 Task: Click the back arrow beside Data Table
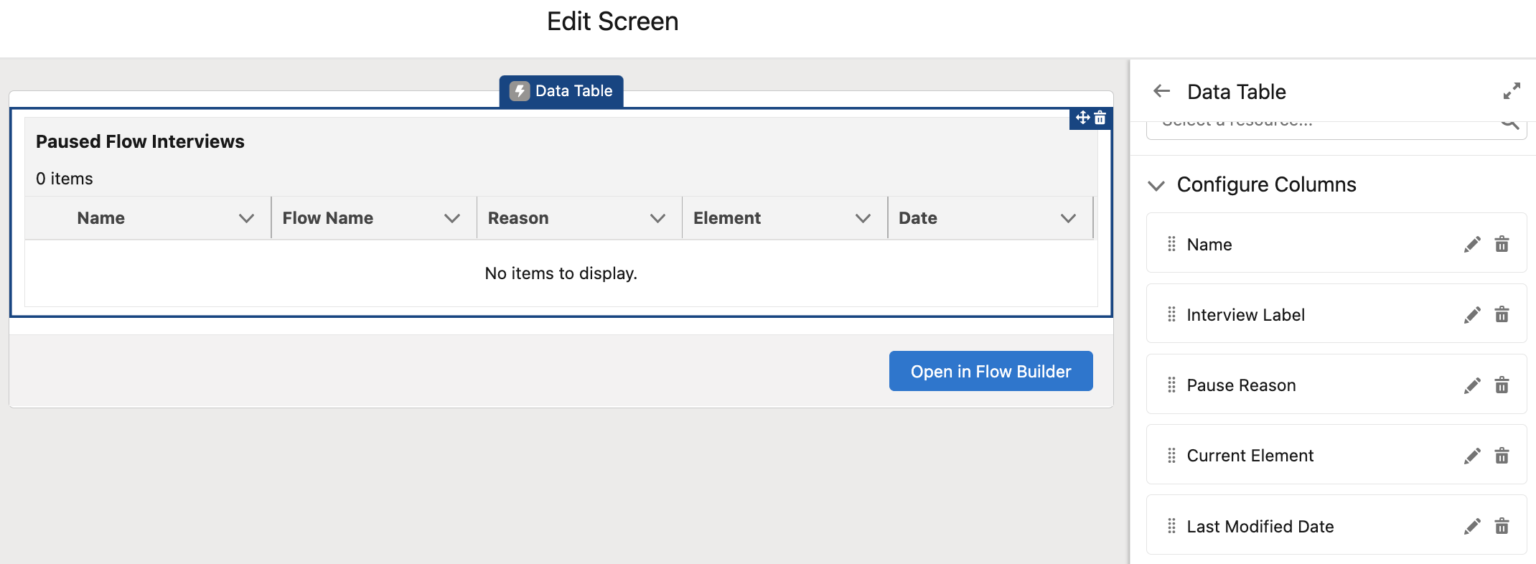pyautogui.click(x=1161, y=91)
